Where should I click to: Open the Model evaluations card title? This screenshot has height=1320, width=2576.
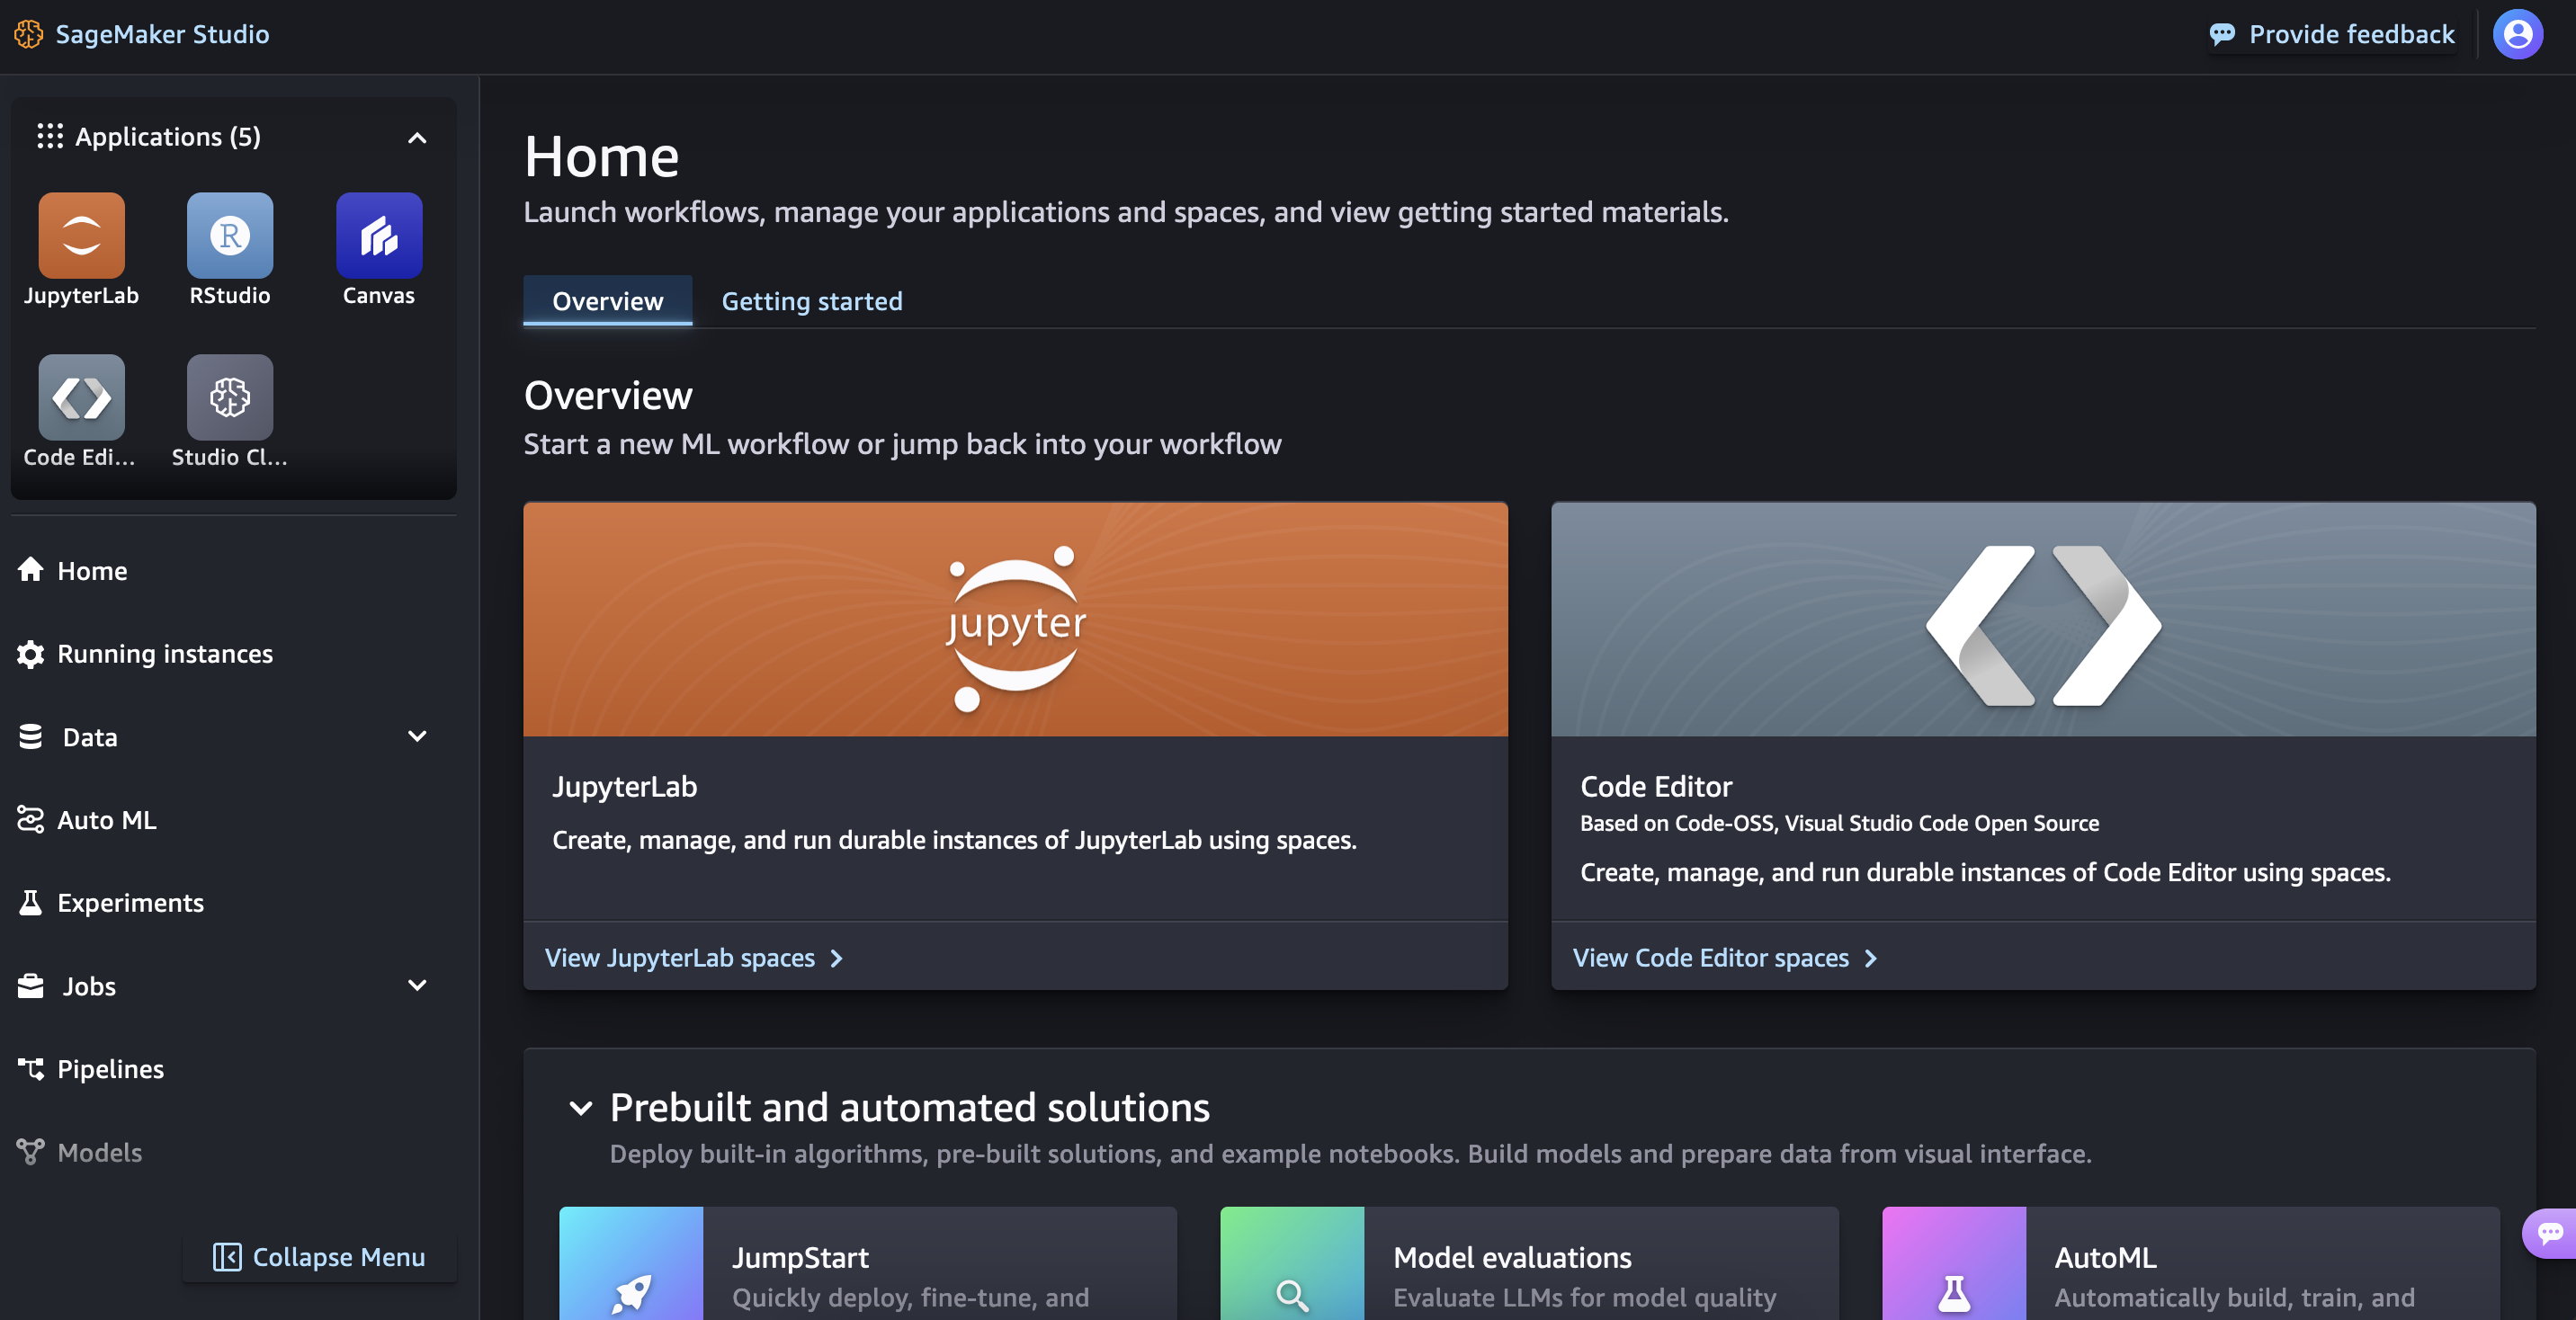pos(1512,1257)
